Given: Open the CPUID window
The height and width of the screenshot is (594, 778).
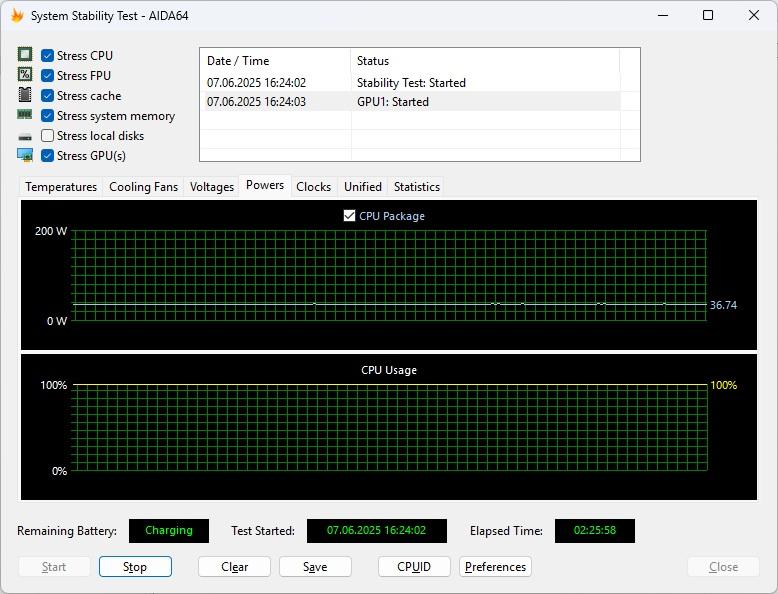Looking at the screenshot, I should 414,567.
